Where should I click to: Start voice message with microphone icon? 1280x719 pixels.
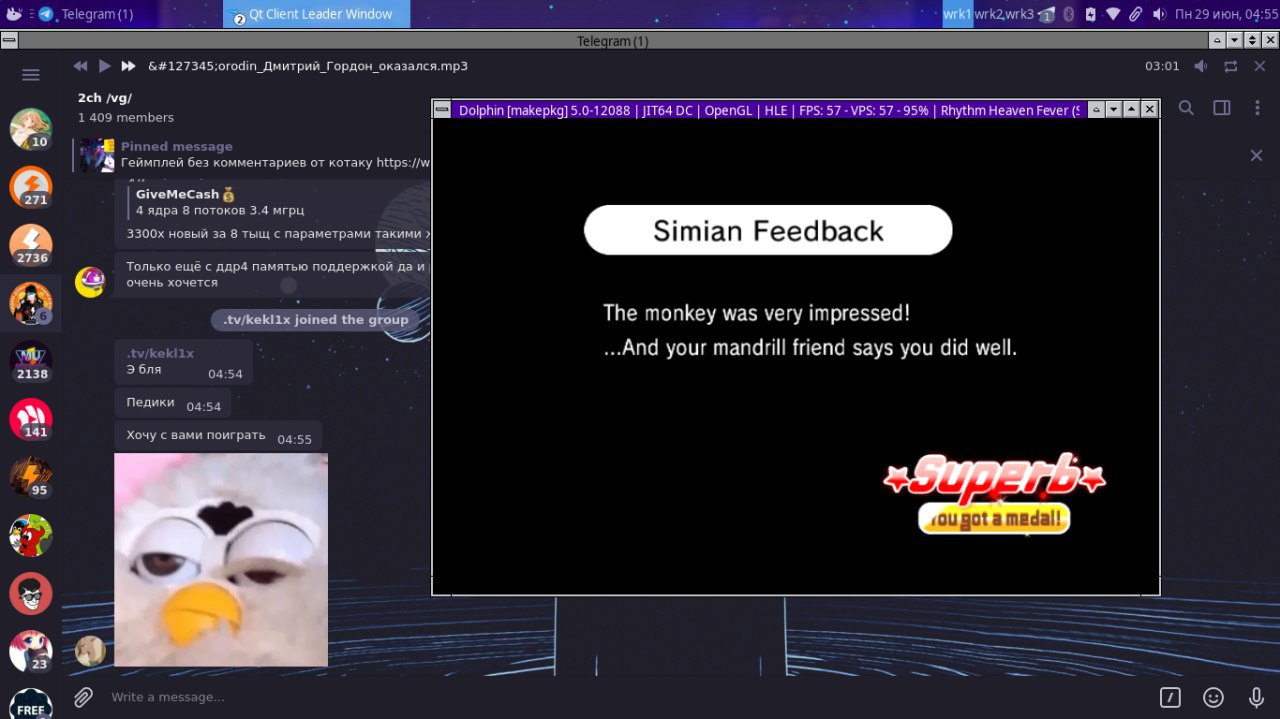[x=1256, y=697]
